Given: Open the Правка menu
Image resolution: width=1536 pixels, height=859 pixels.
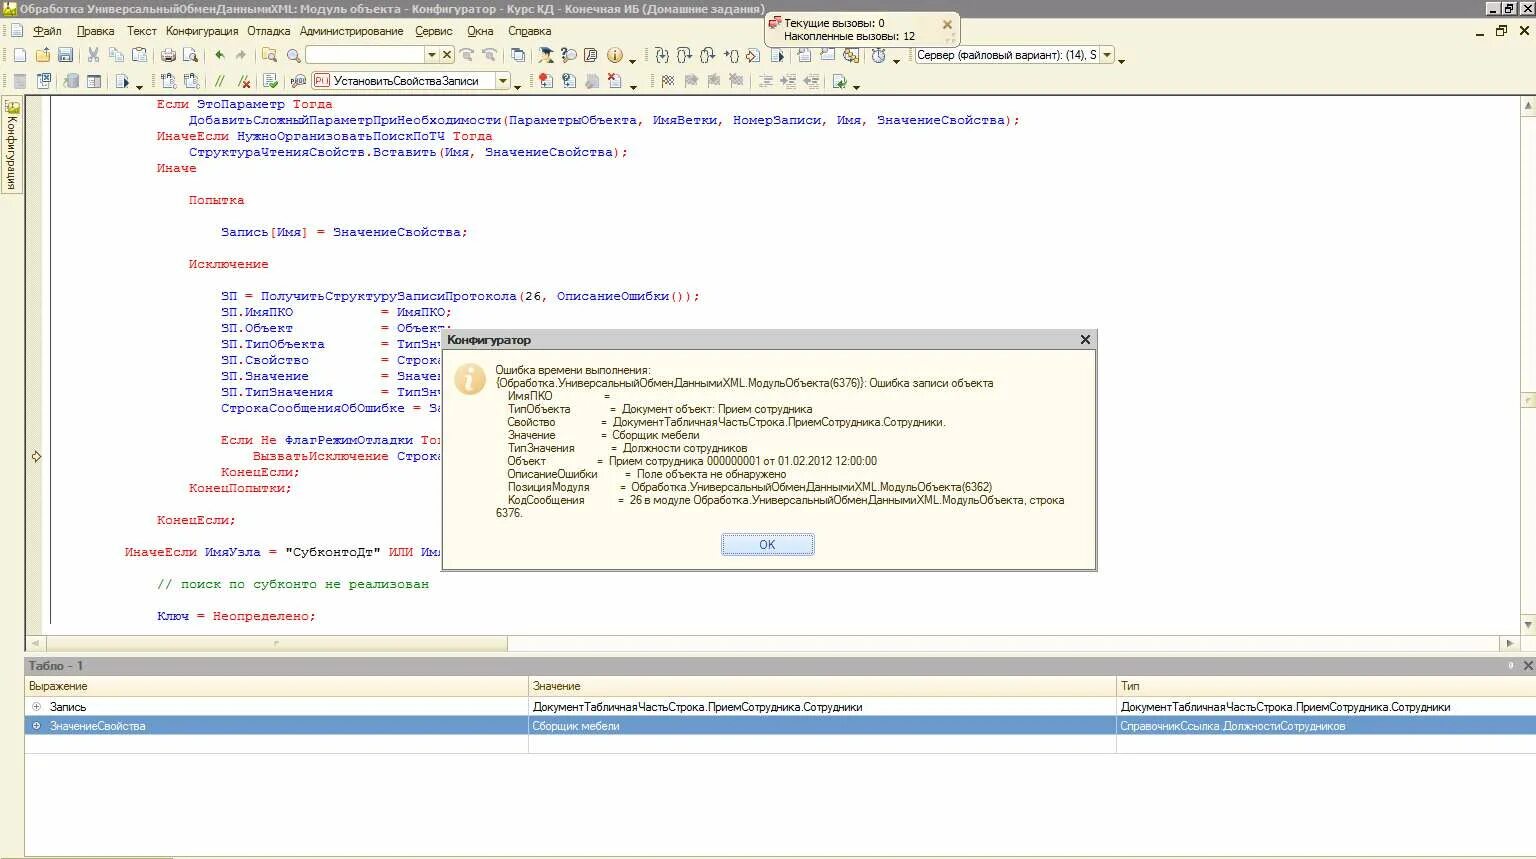Looking at the screenshot, I should click(95, 31).
